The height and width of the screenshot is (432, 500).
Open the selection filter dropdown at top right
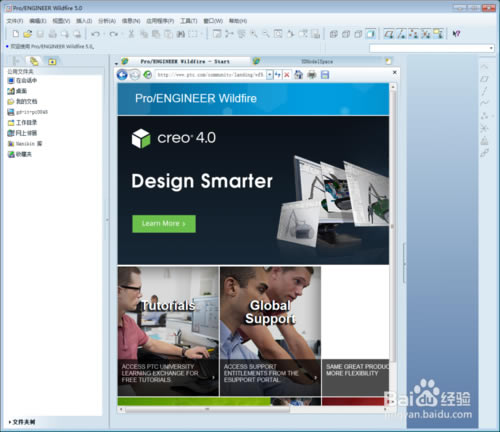coord(491,48)
